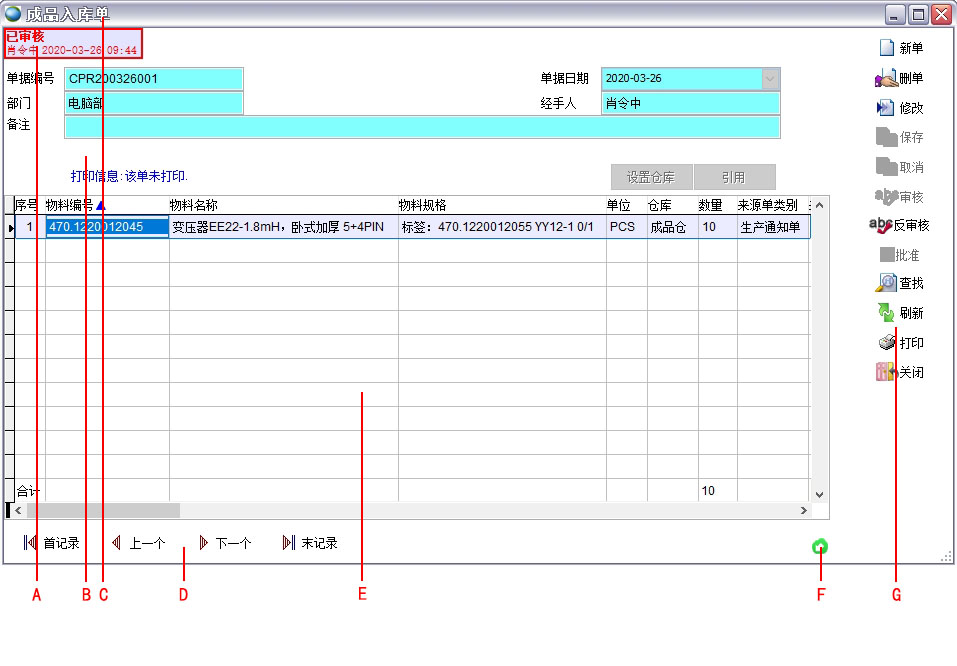Click the 单据编号 field CPR200326001
Viewport: 957px width, 666px height.
click(x=153, y=79)
